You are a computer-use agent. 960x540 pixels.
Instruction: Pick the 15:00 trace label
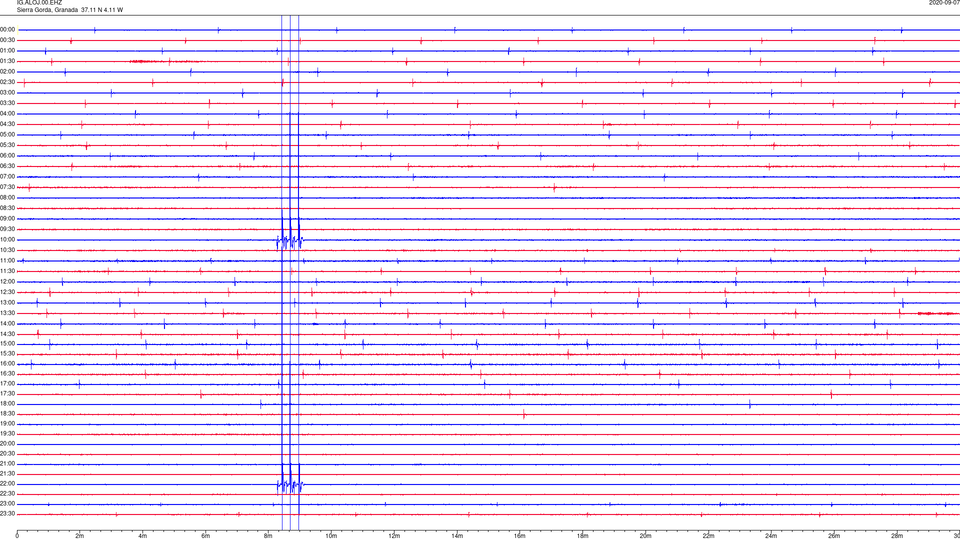8,343
